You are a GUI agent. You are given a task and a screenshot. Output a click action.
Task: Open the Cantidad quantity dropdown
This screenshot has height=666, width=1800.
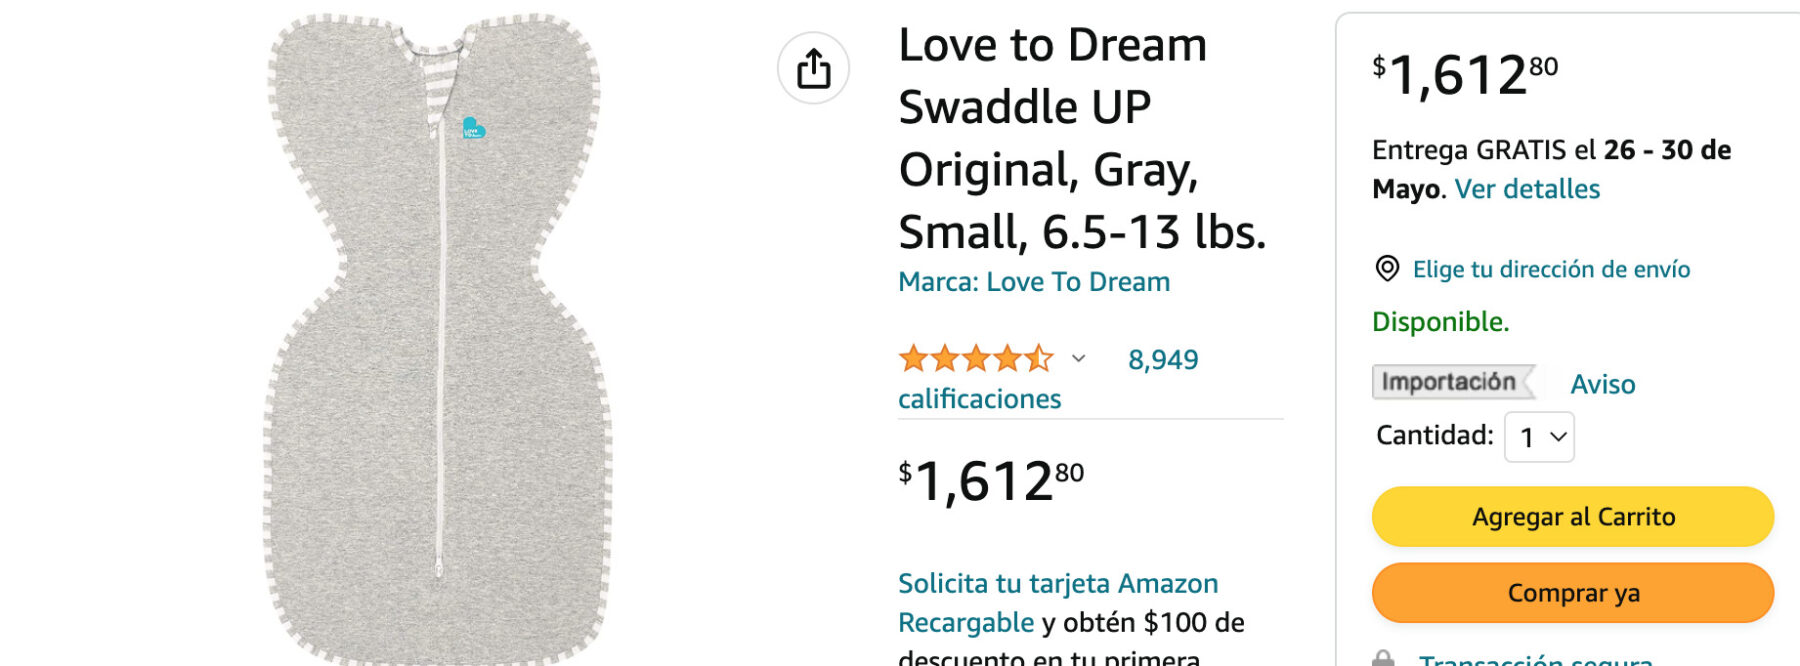coord(1539,437)
